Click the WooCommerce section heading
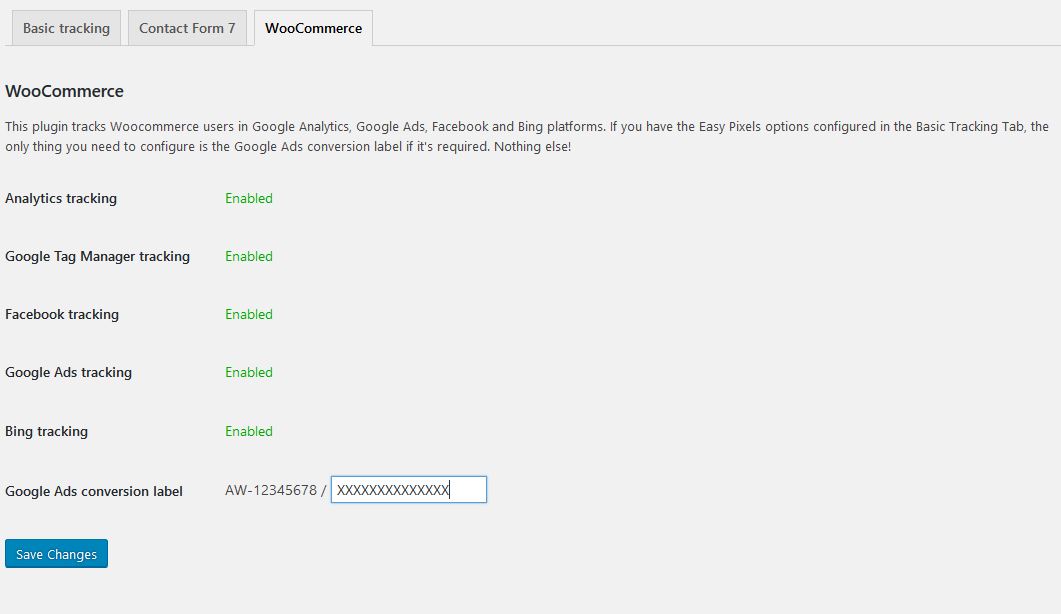 (x=65, y=91)
